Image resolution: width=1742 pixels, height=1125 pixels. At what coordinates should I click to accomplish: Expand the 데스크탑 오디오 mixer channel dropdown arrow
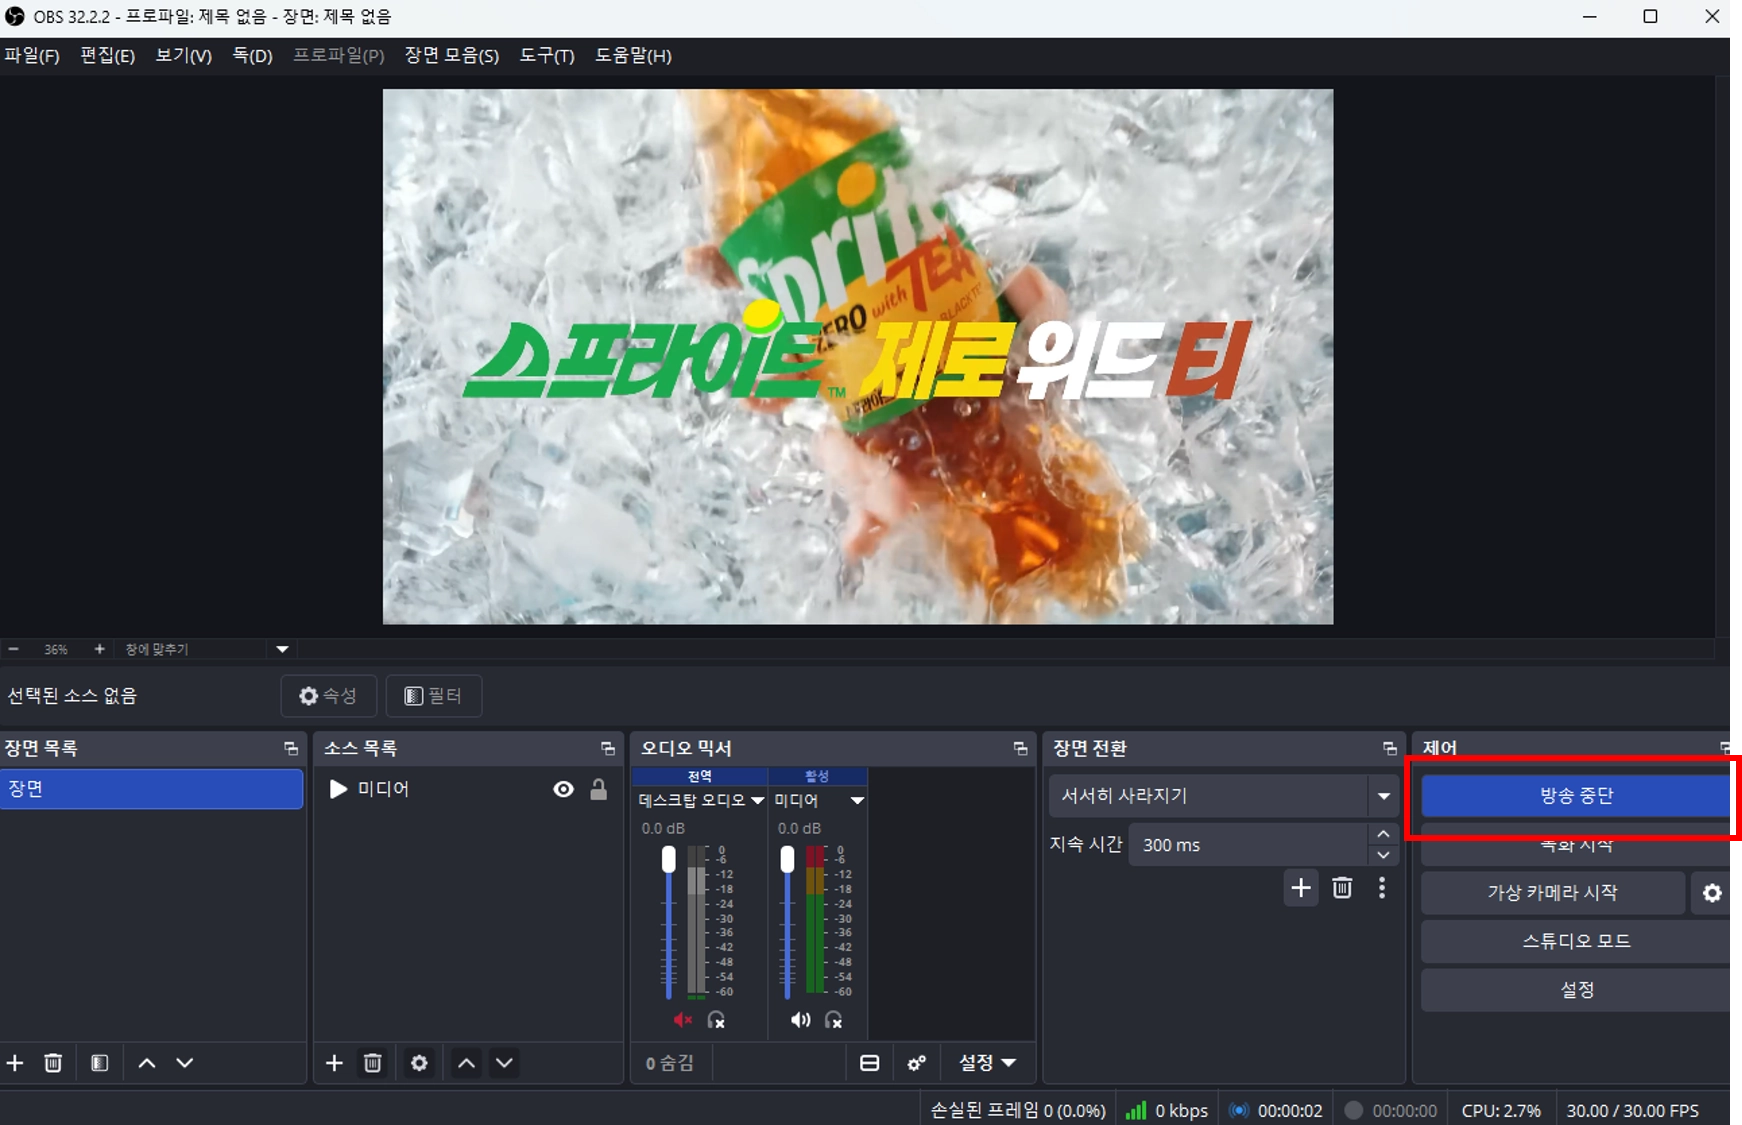[x=757, y=800]
